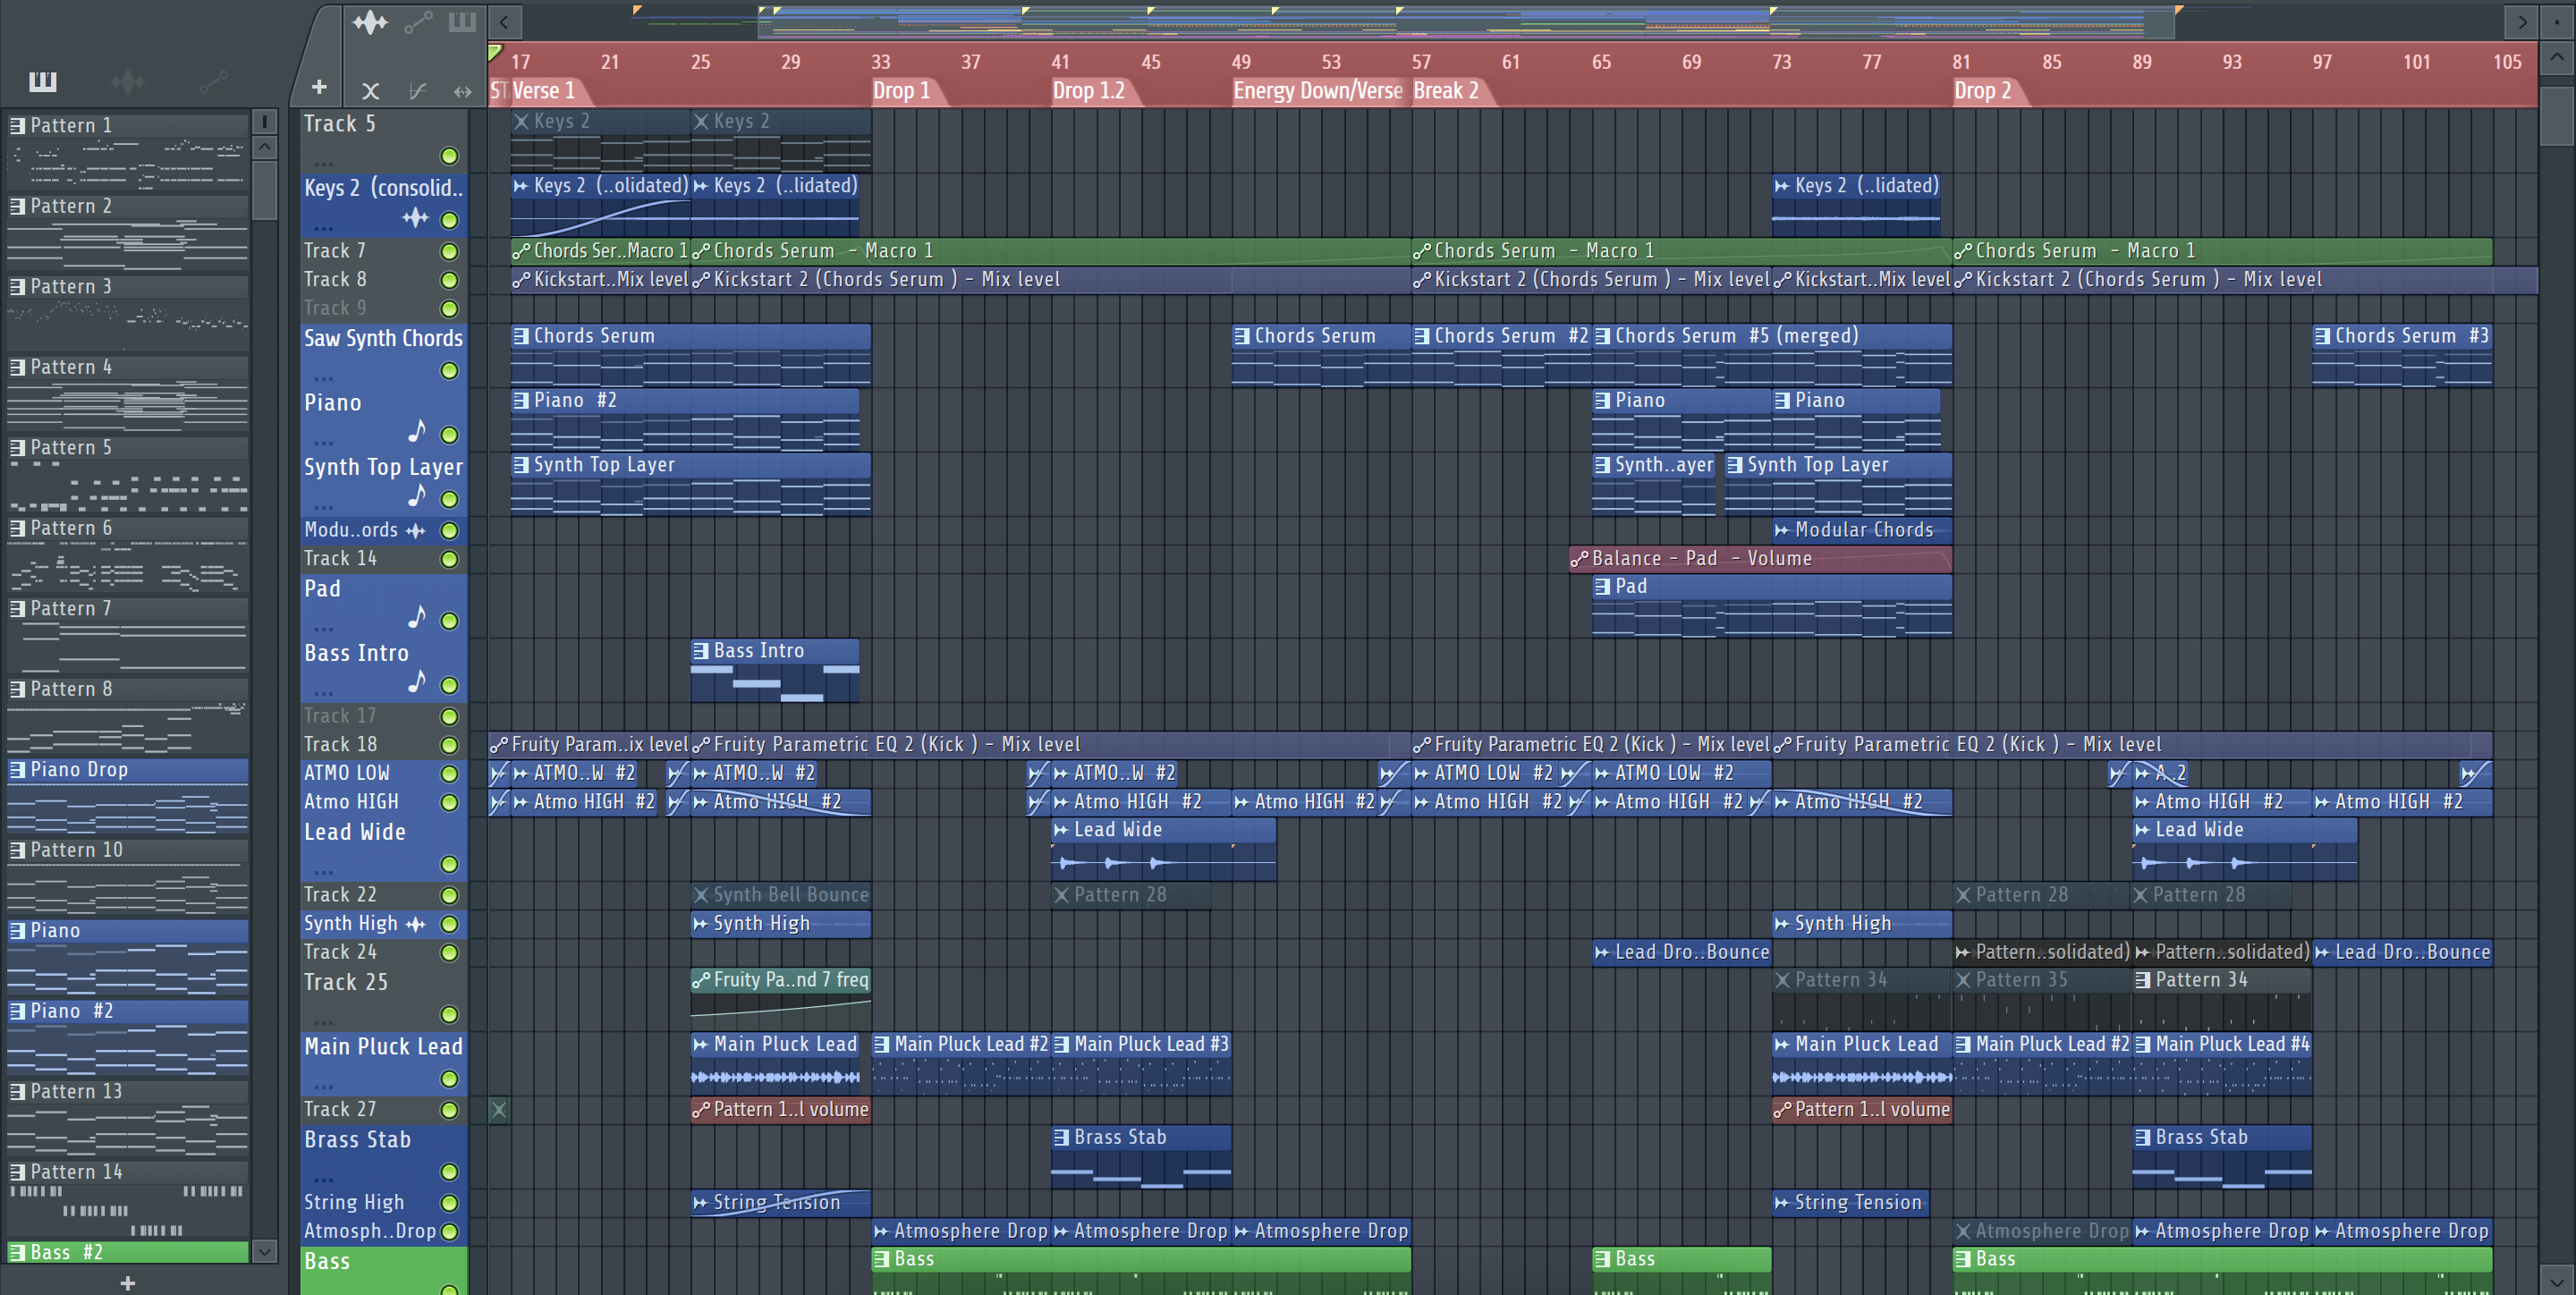The image size is (2576, 1295).
Task: Add a new pattern with the bottom plus button
Action: [x=128, y=1283]
